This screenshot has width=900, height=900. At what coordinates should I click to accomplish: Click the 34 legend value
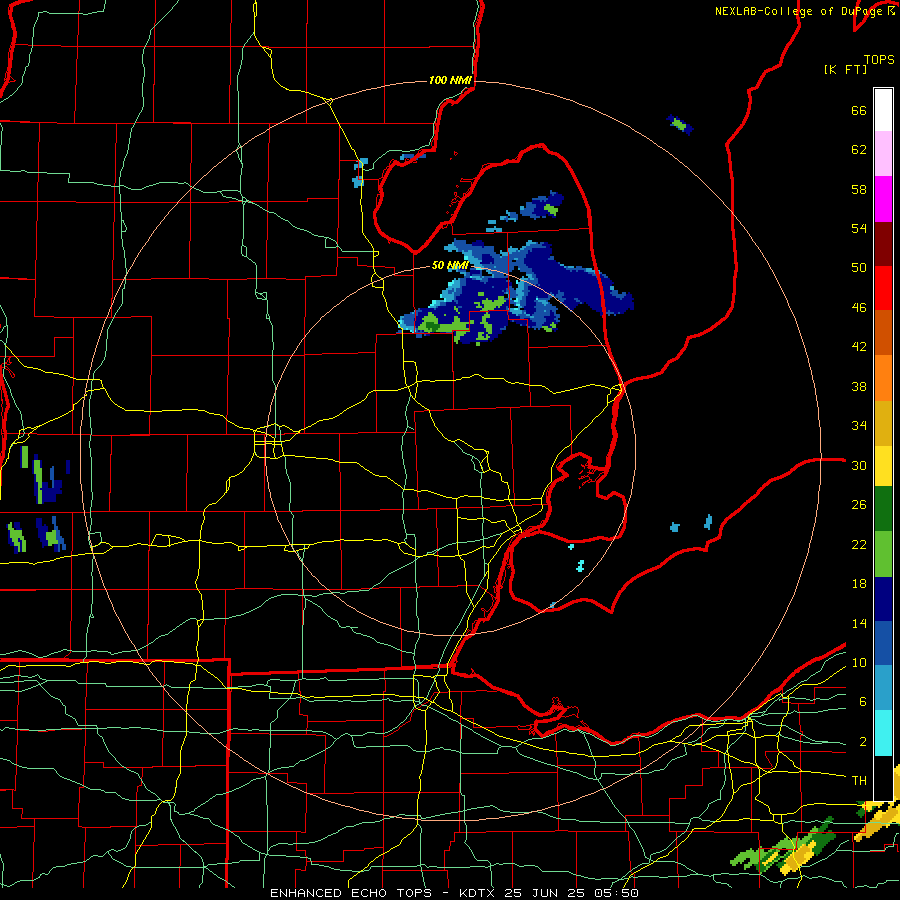point(859,425)
